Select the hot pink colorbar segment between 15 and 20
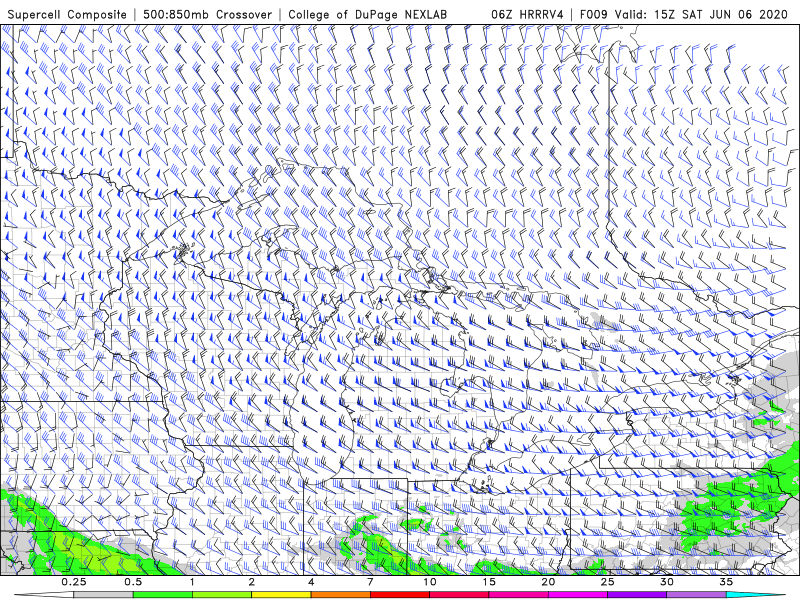Viewport: 800px width, 600px height. tap(518, 595)
